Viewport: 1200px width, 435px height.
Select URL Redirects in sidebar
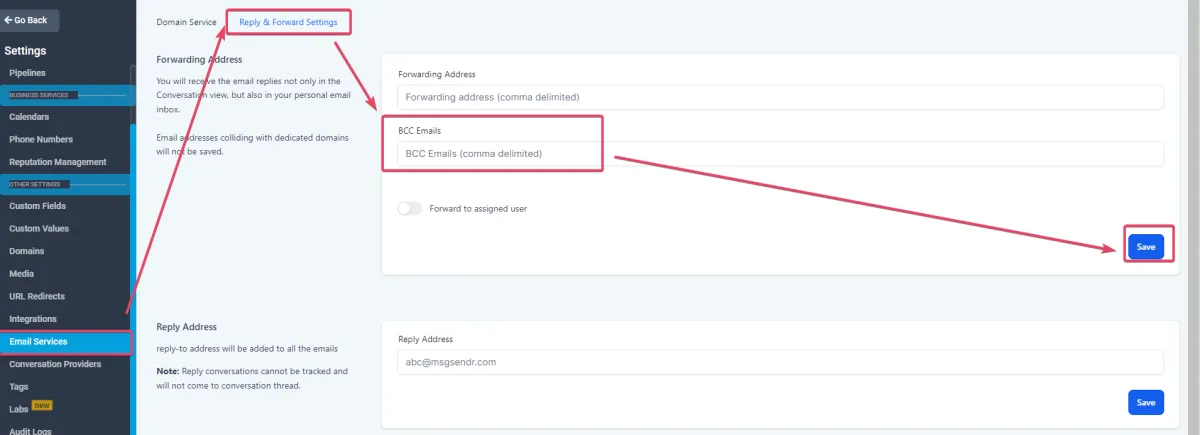click(x=39, y=296)
